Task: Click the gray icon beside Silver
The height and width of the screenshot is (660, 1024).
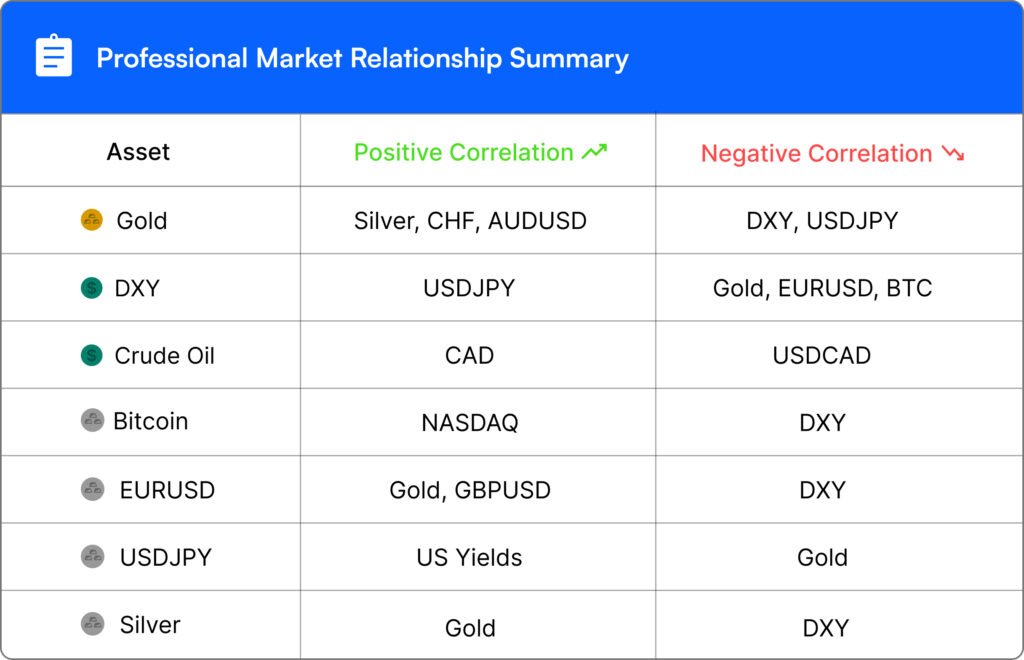Action: 92,624
